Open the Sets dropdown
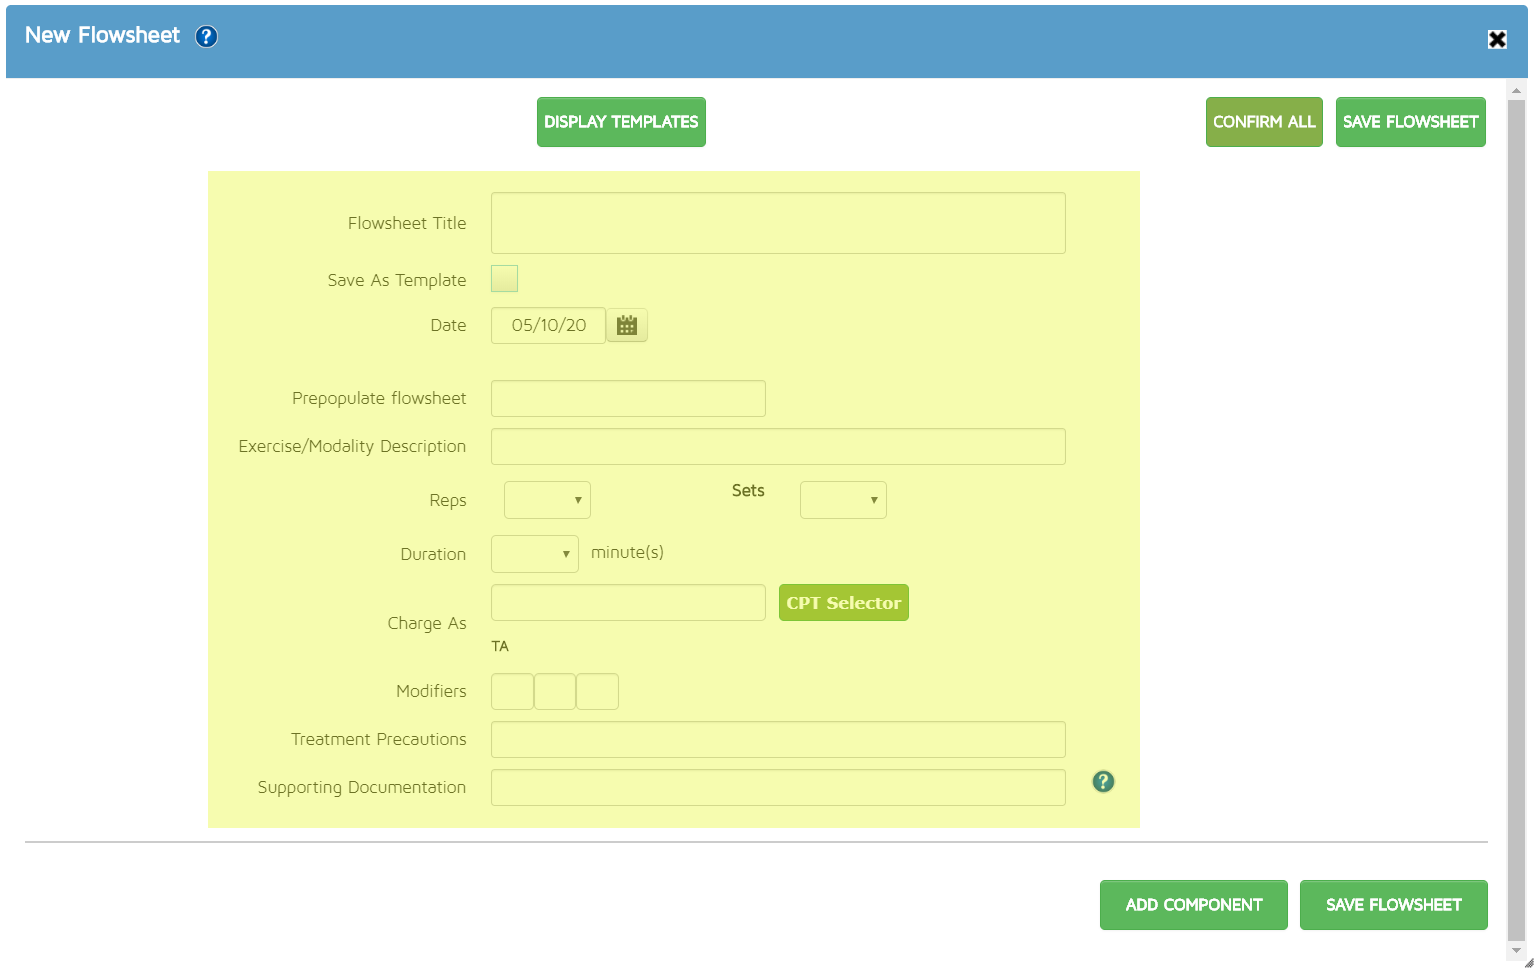 pyautogui.click(x=843, y=500)
